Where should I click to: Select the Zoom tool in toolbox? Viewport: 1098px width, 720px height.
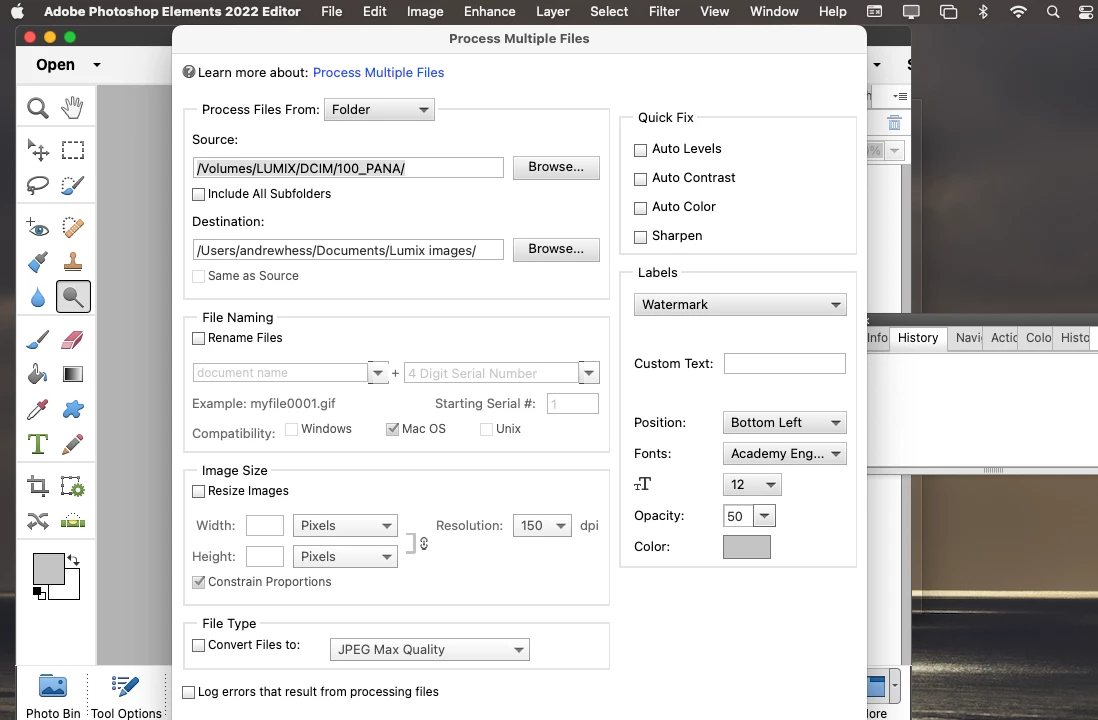(x=38, y=108)
